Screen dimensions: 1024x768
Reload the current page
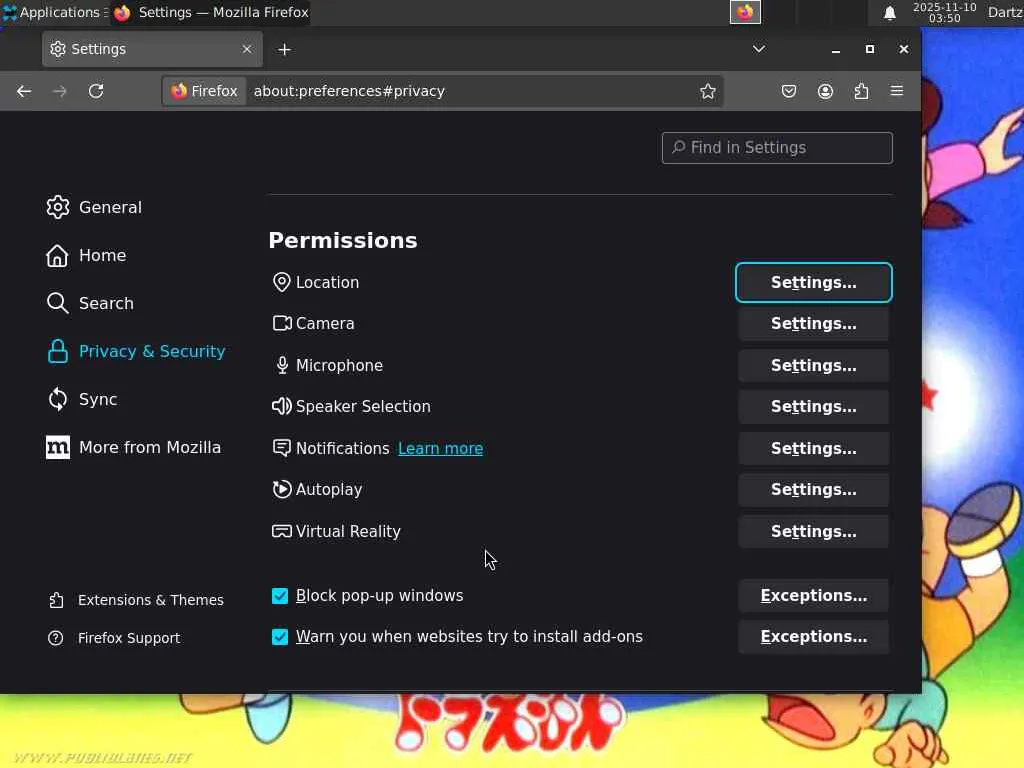point(96,91)
